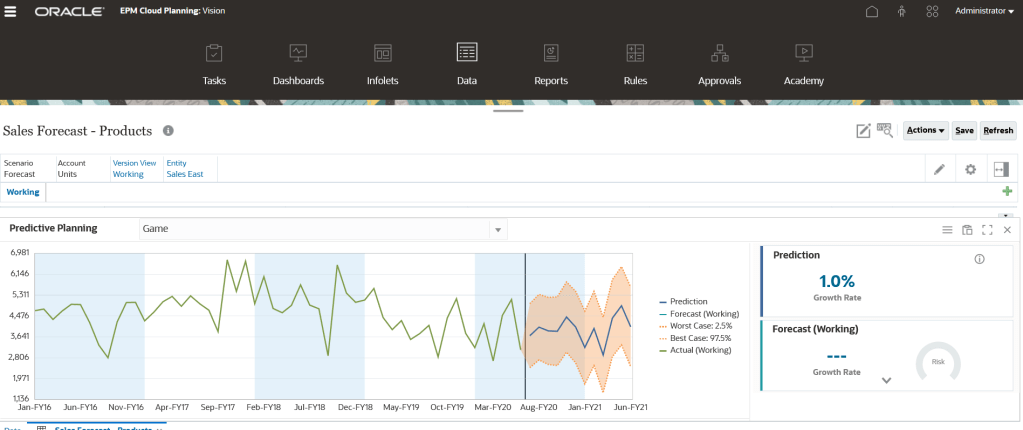The height and width of the screenshot is (430, 1023).
Task: Open the Approvals icon
Action: click(x=719, y=53)
